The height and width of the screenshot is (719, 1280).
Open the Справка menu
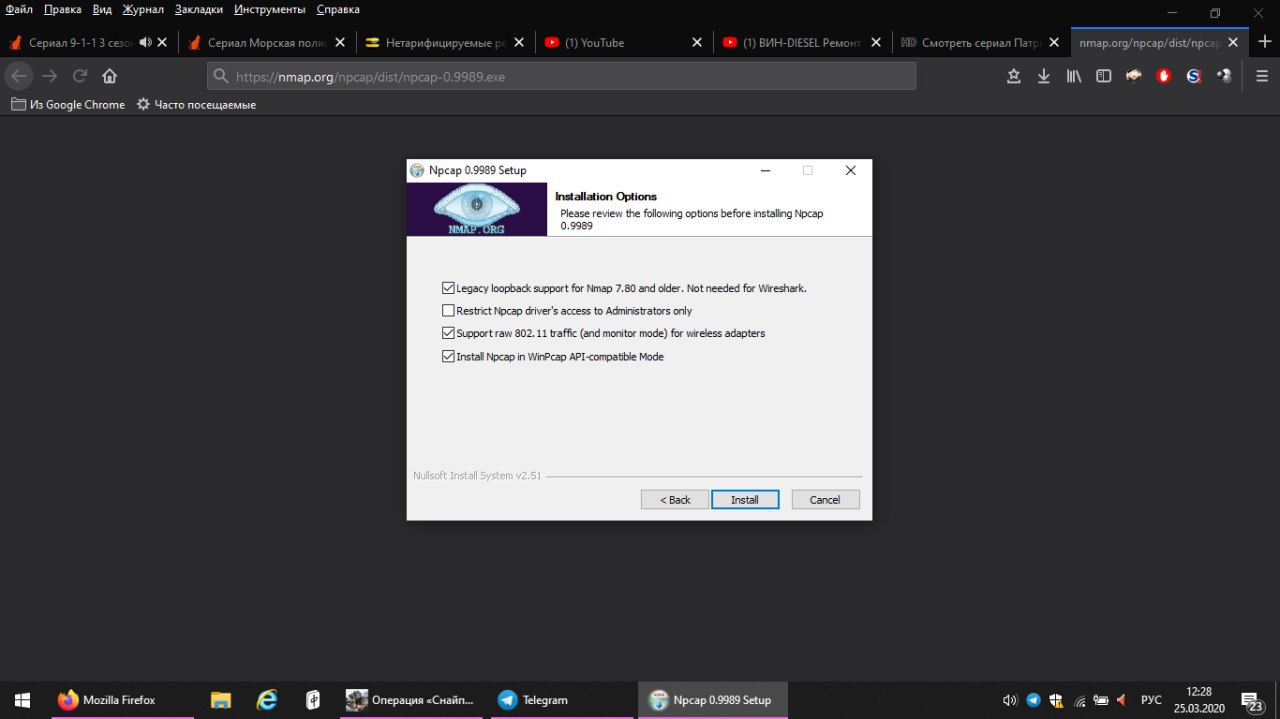coord(338,9)
